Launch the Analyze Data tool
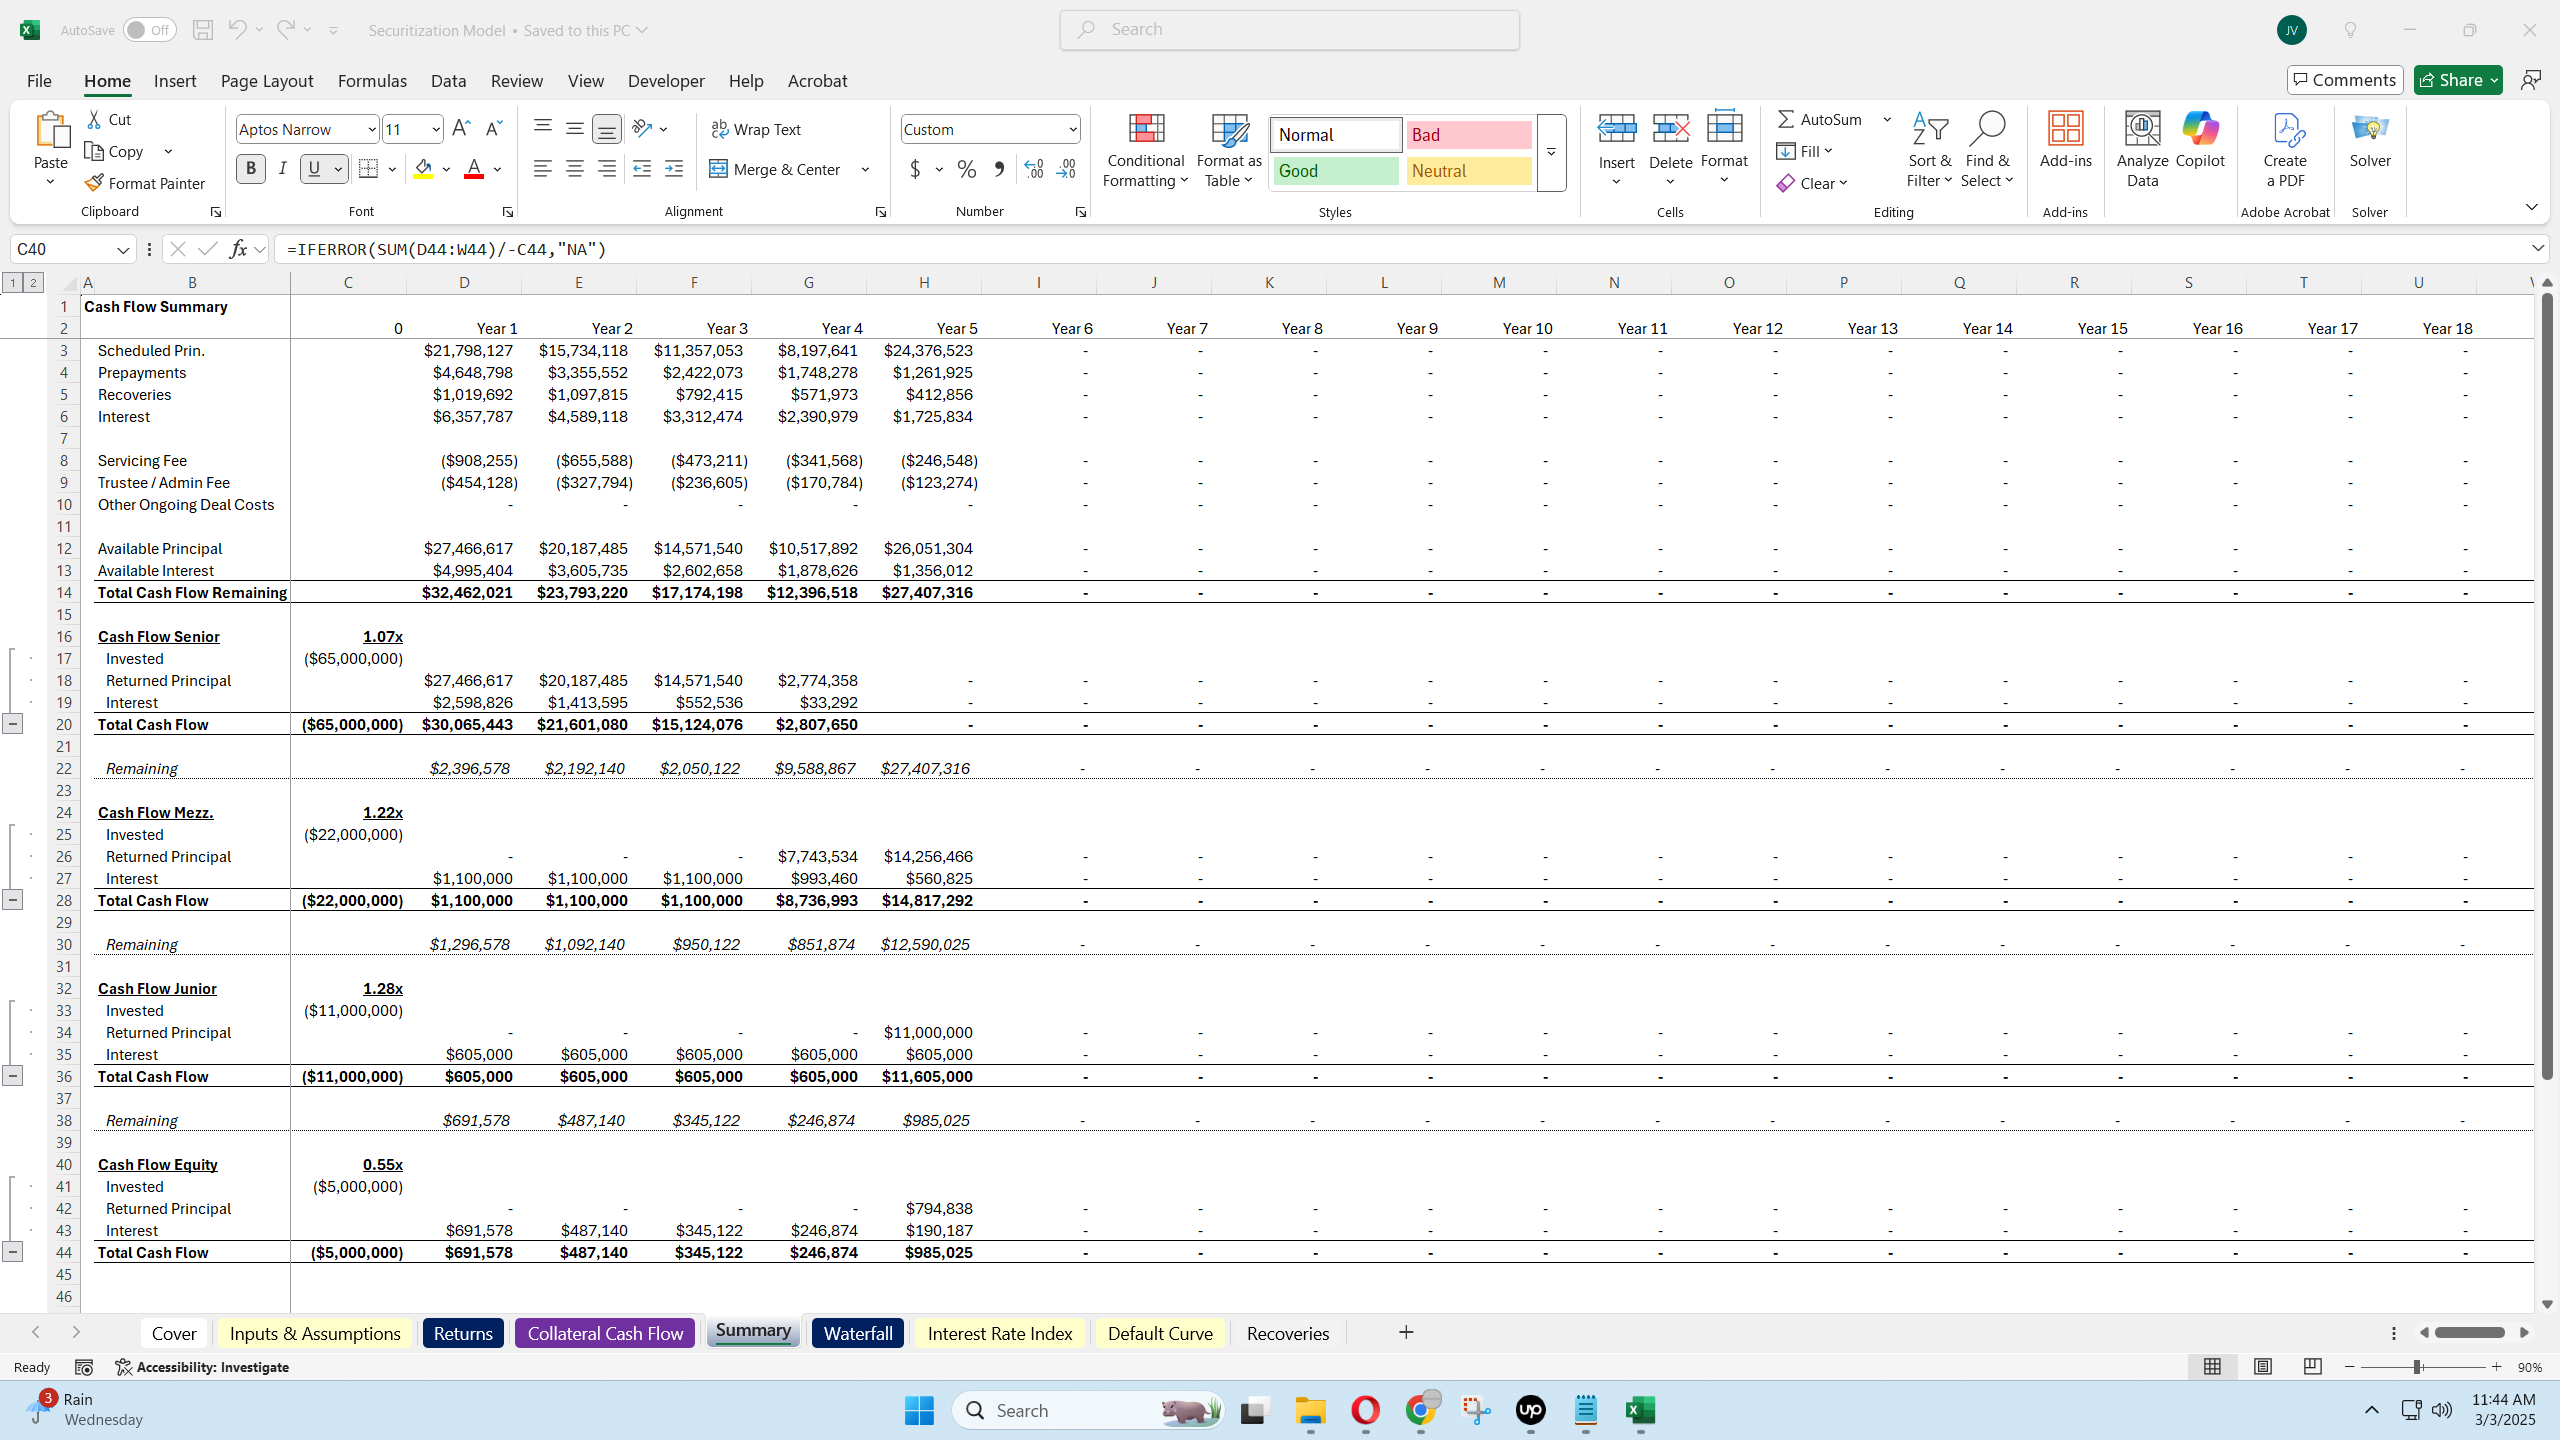Screen dimensions: 2560x1440 tap(2142, 150)
